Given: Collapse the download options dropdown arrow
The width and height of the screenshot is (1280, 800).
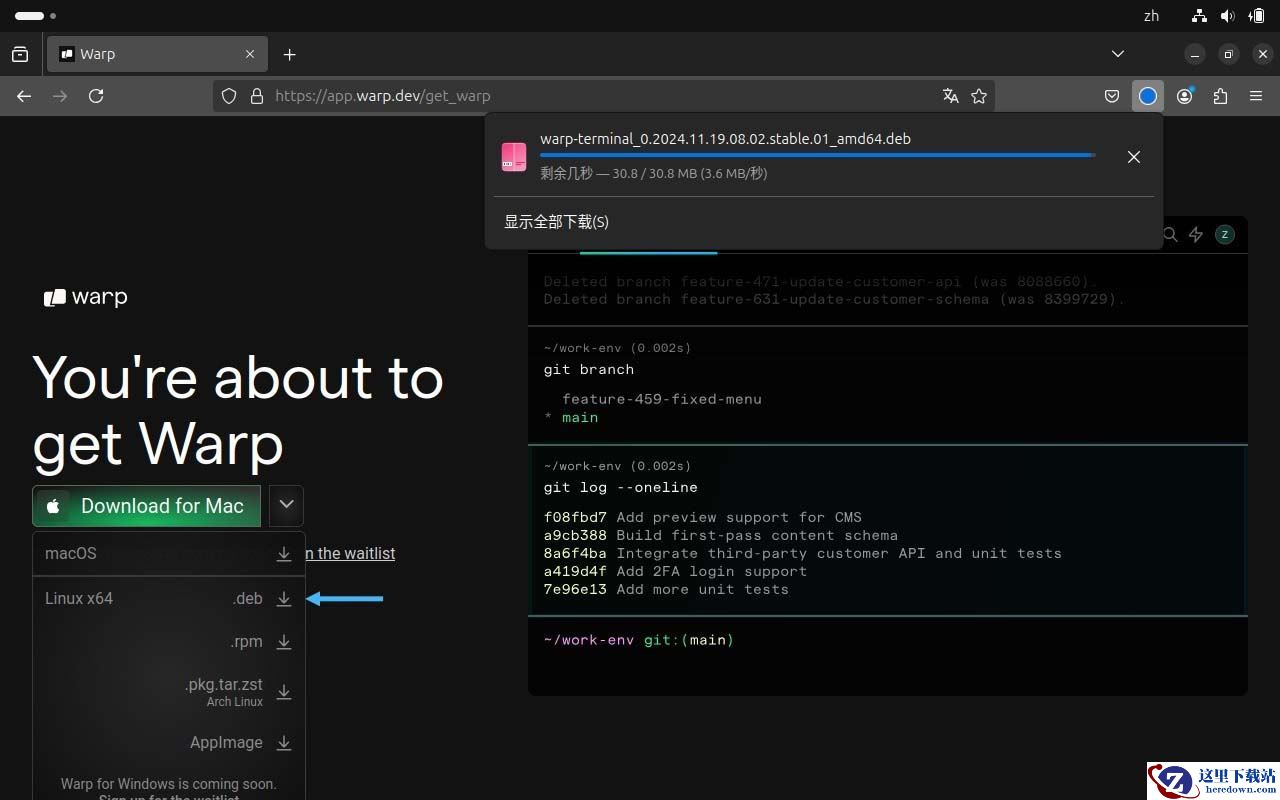Looking at the screenshot, I should [x=286, y=506].
